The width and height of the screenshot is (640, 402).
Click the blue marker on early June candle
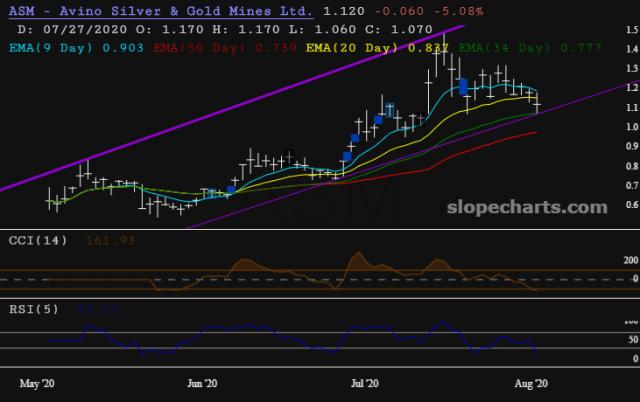(231, 189)
